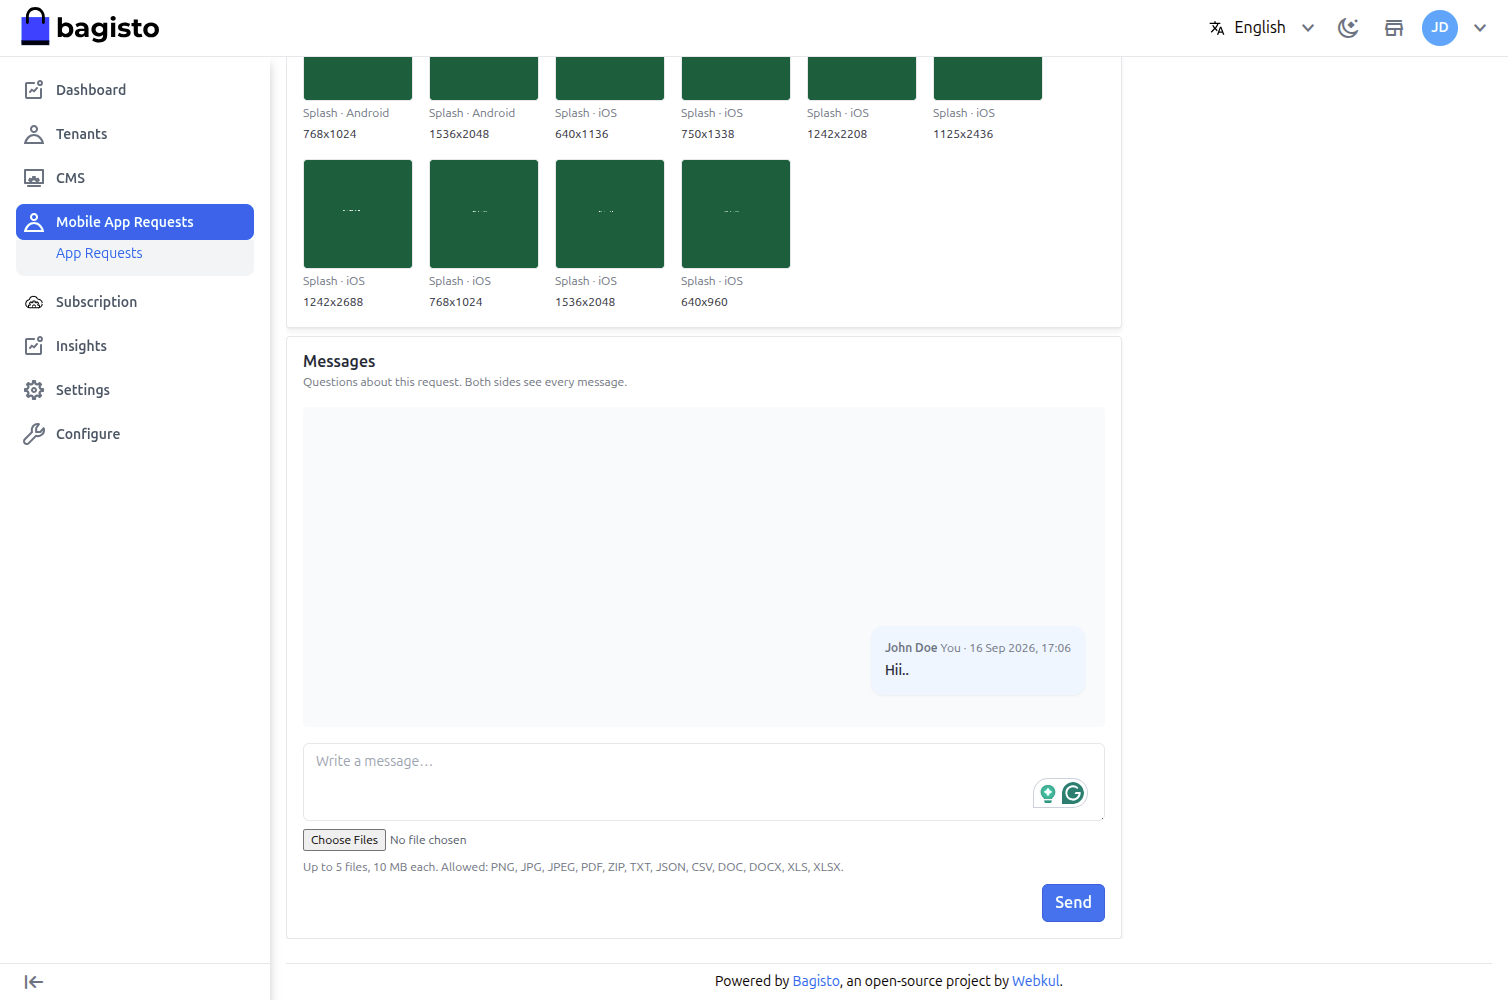The width and height of the screenshot is (1508, 1000).
Task: Click the Send button
Action: (x=1073, y=903)
